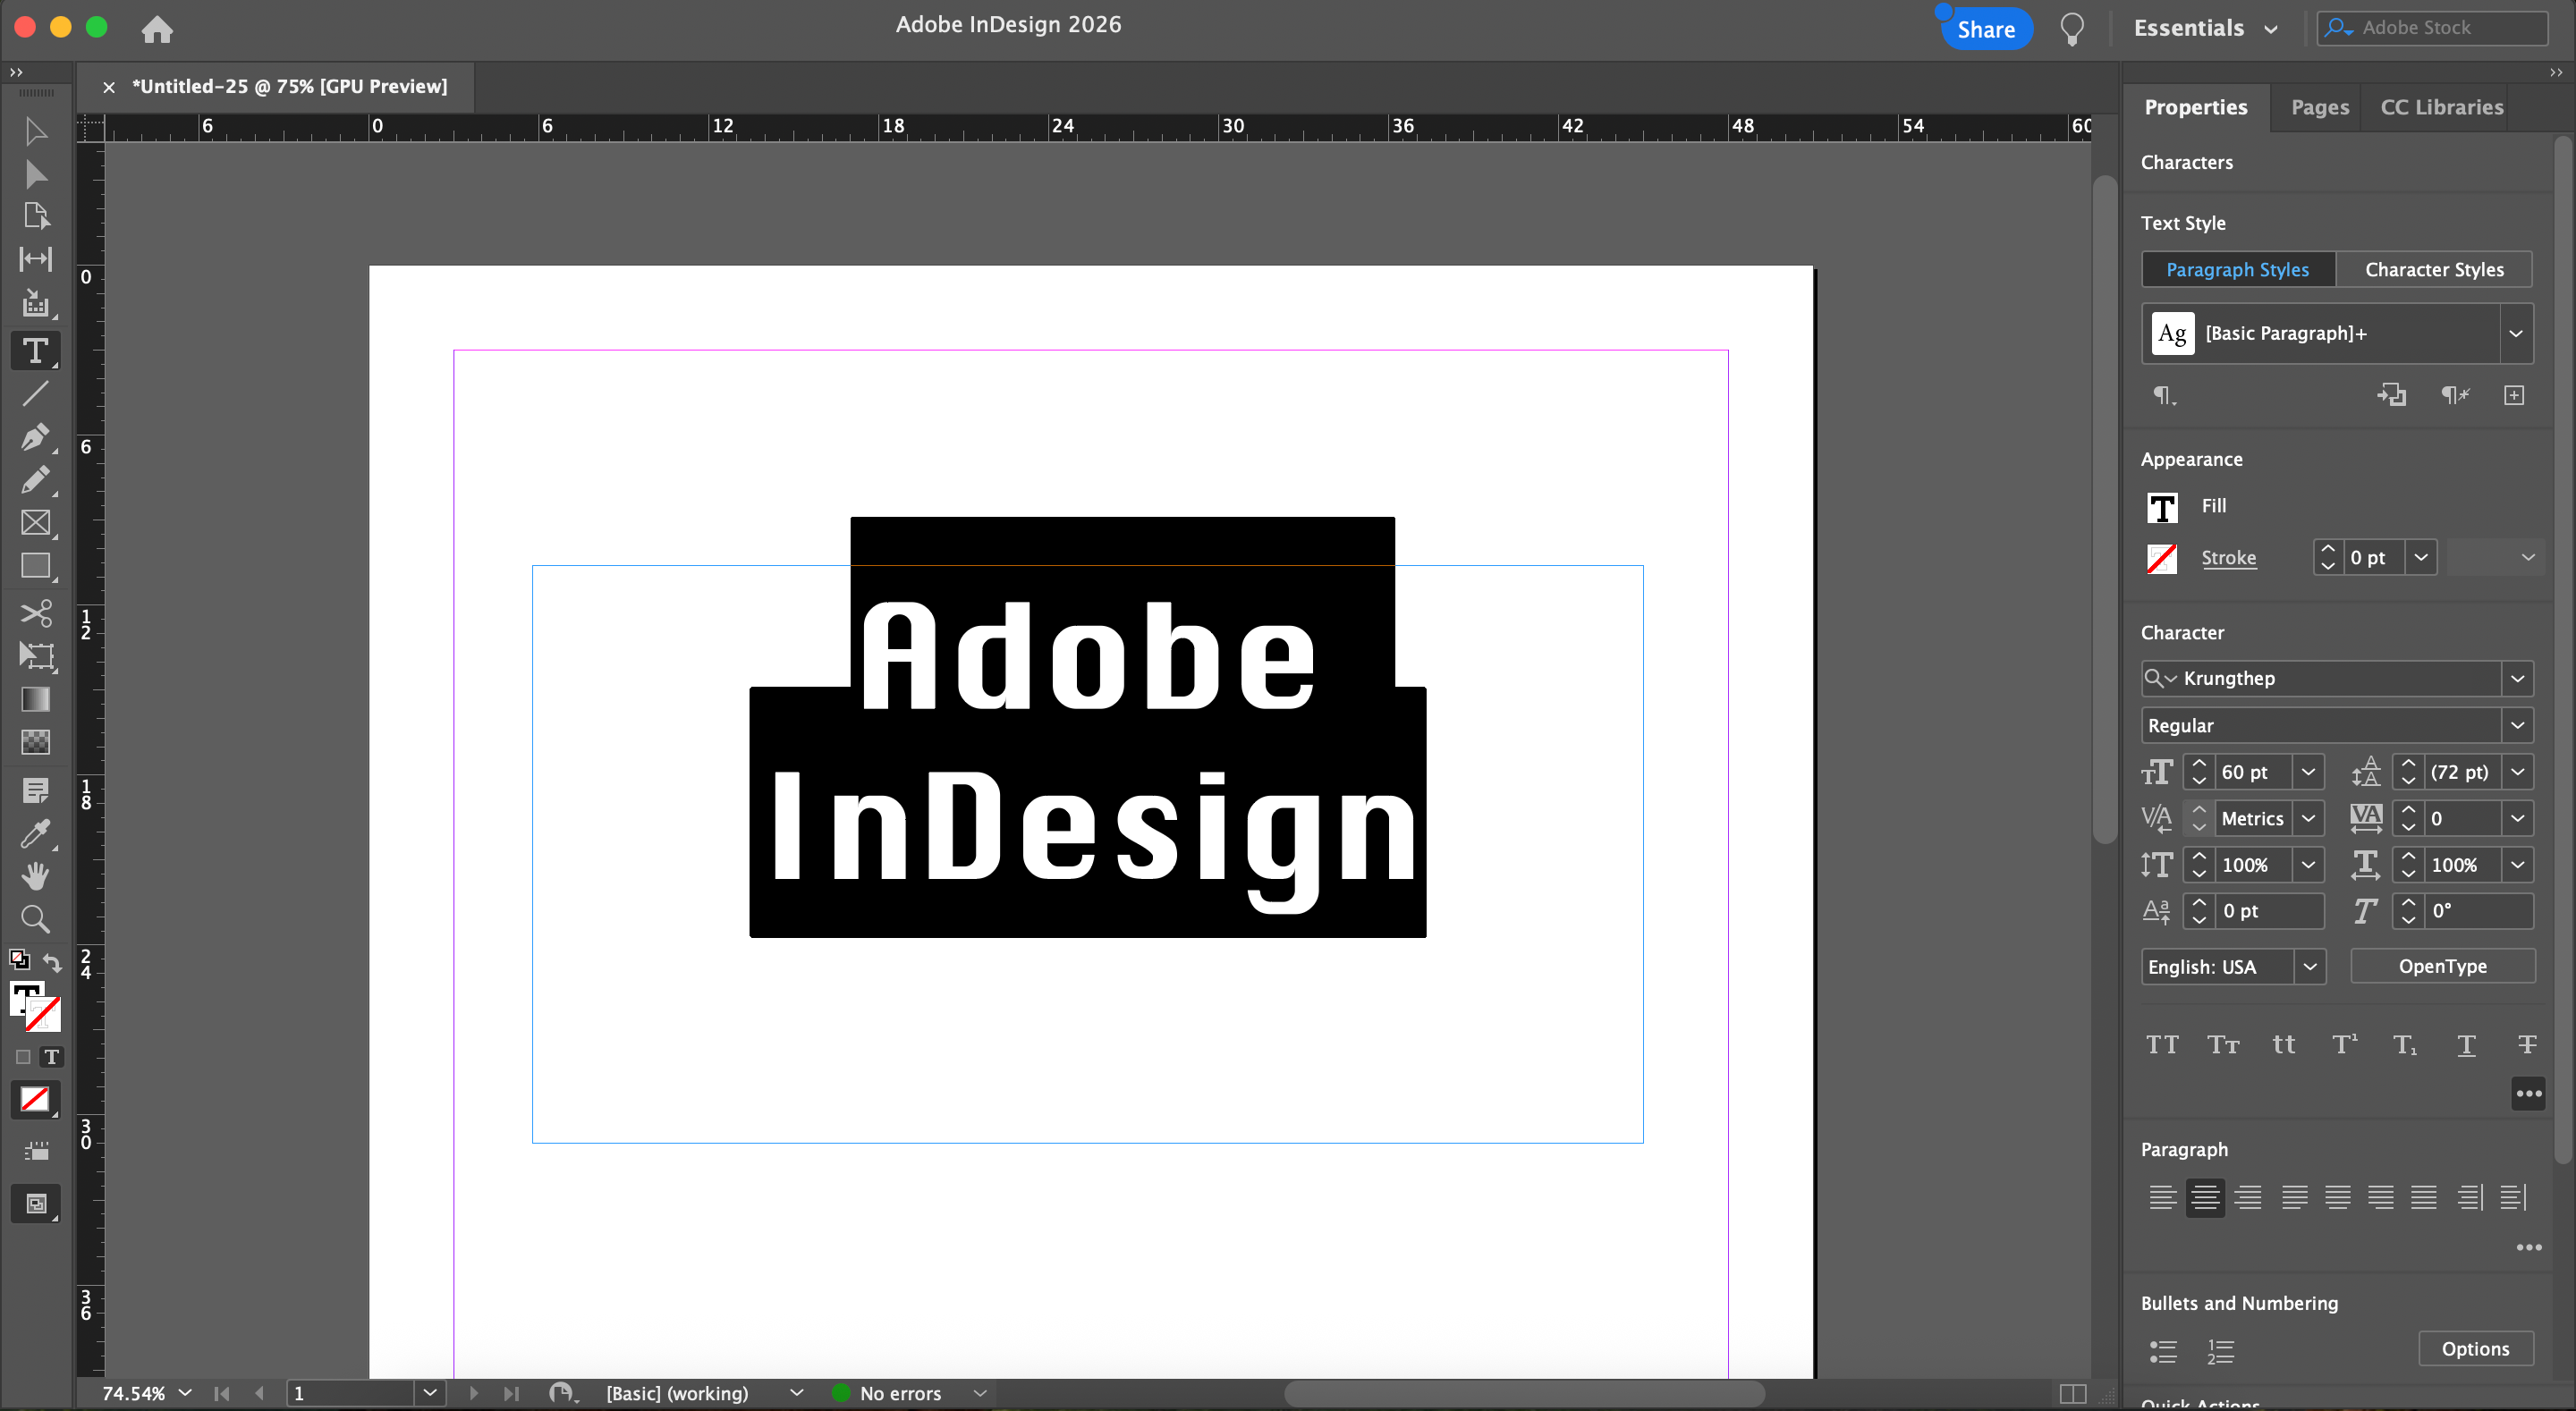Pick the Zoom tool
This screenshot has height=1411, width=2576.
[x=35, y=919]
